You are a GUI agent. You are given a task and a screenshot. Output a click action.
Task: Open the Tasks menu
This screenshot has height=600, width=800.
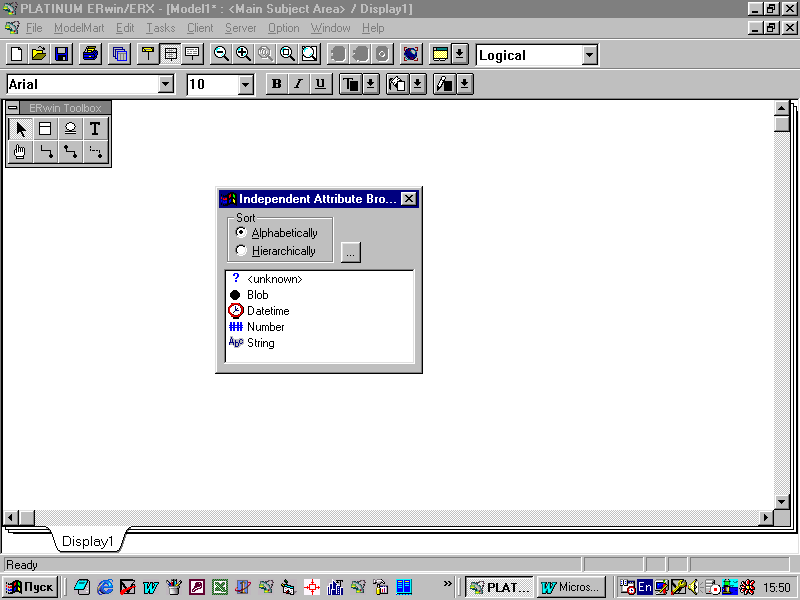(161, 28)
